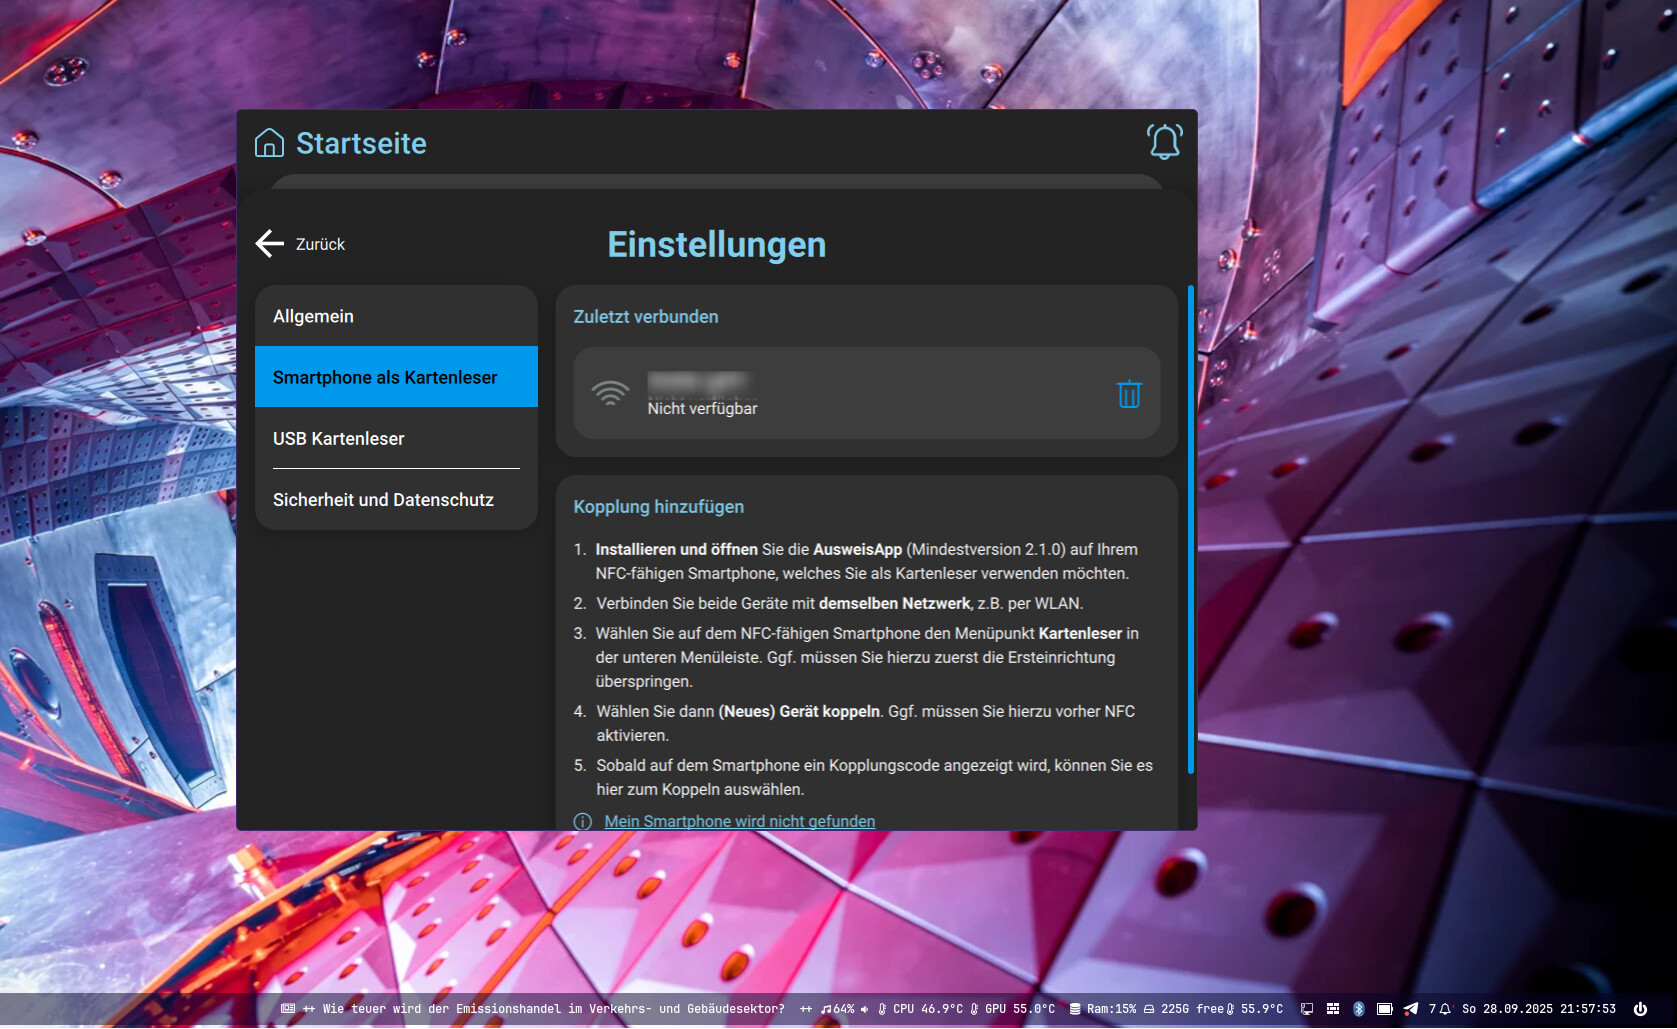Screen dimensions: 1677x1029
Task: Click the Zurück back button label
Action: pos(320,244)
